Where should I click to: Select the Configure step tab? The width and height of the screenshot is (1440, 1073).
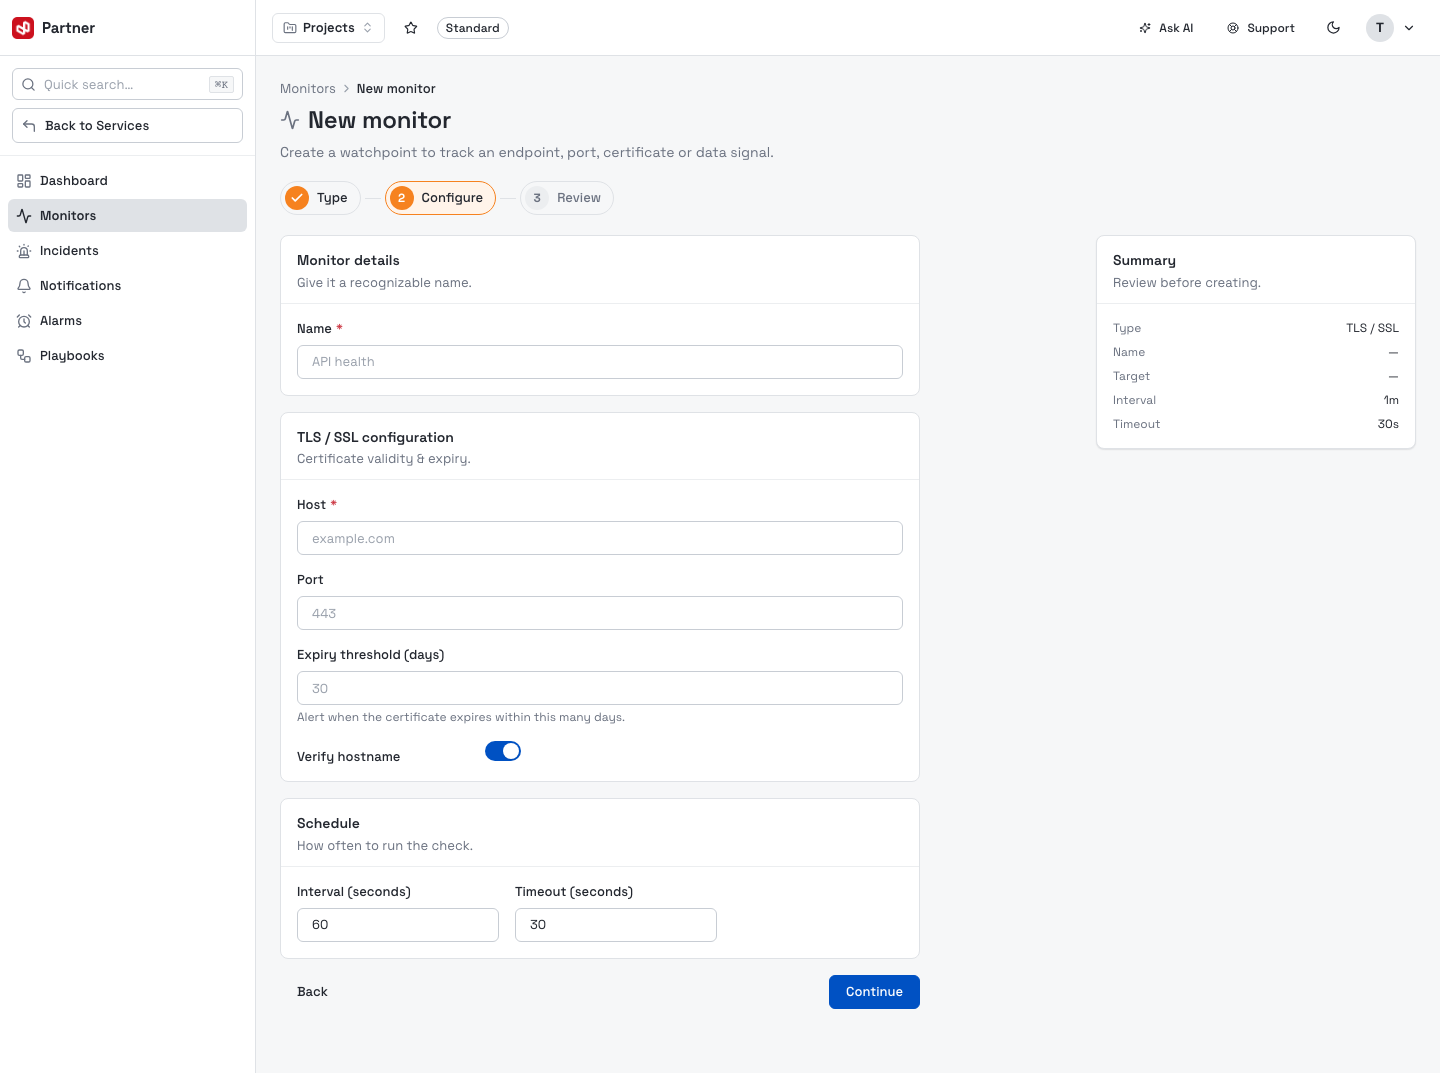440,198
